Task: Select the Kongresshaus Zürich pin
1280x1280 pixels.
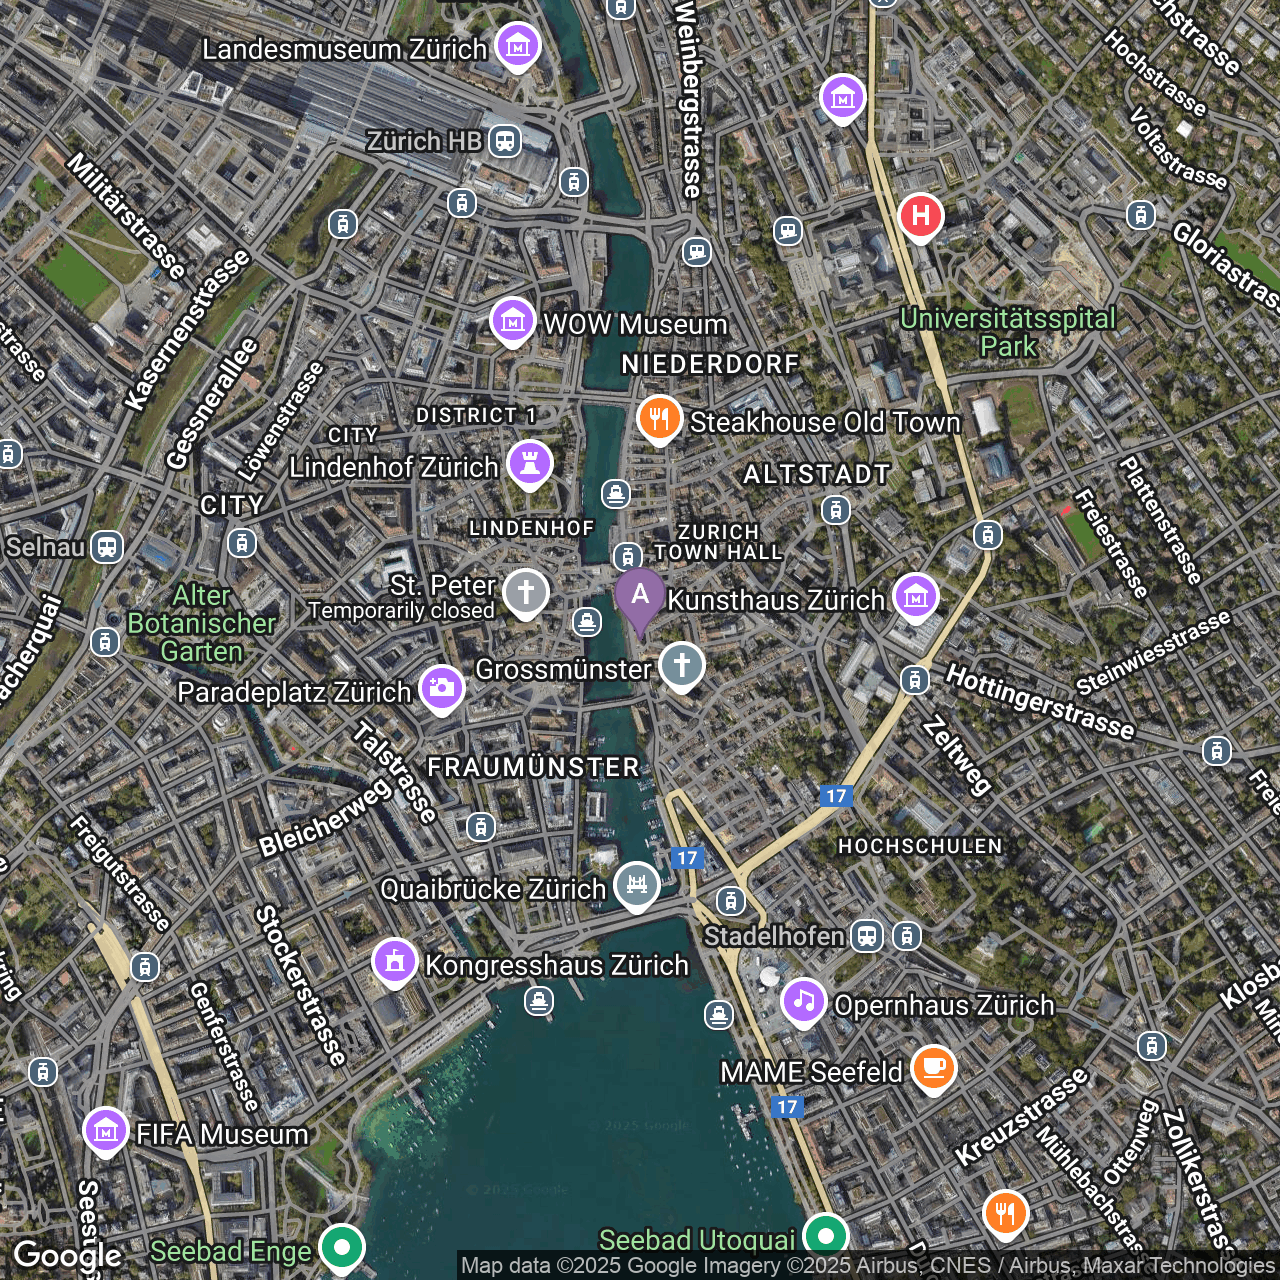Action: click(395, 963)
